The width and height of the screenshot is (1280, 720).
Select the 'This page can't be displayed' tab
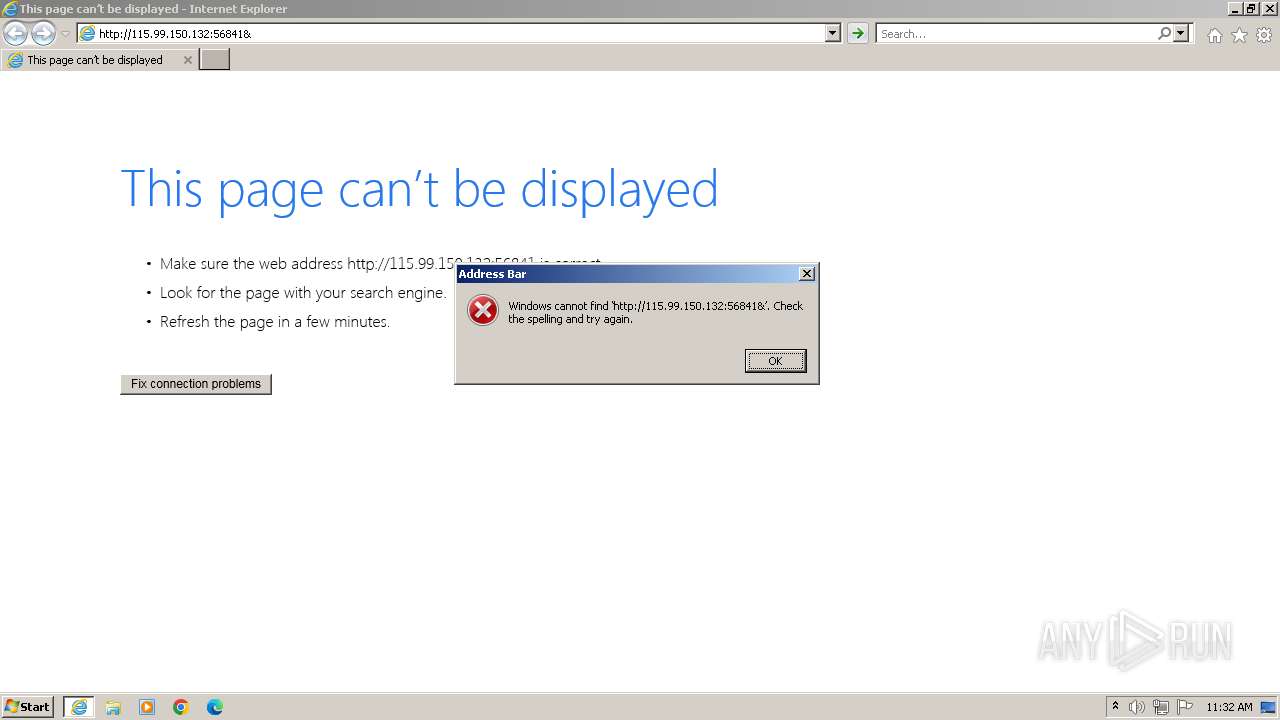pyautogui.click(x=99, y=60)
